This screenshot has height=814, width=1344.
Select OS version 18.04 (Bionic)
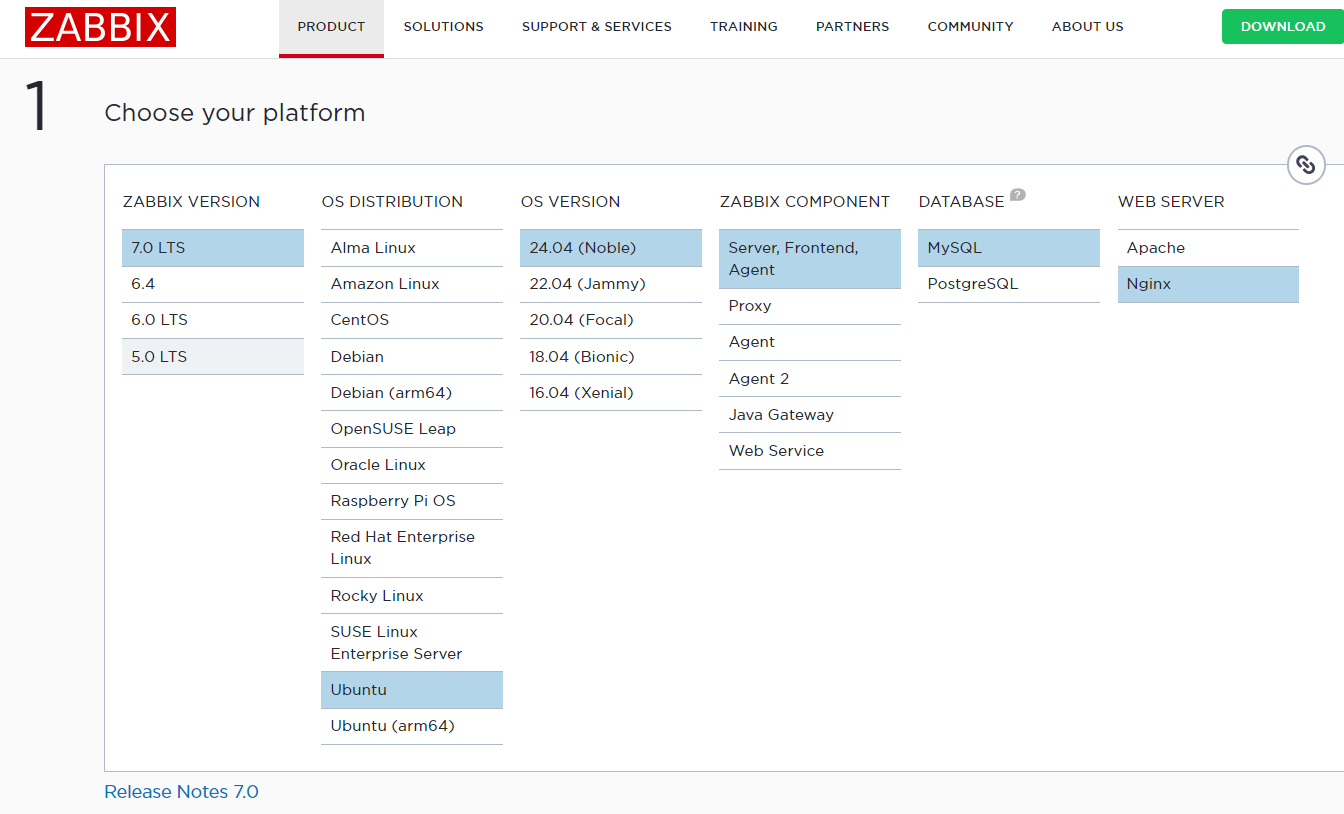pos(611,357)
